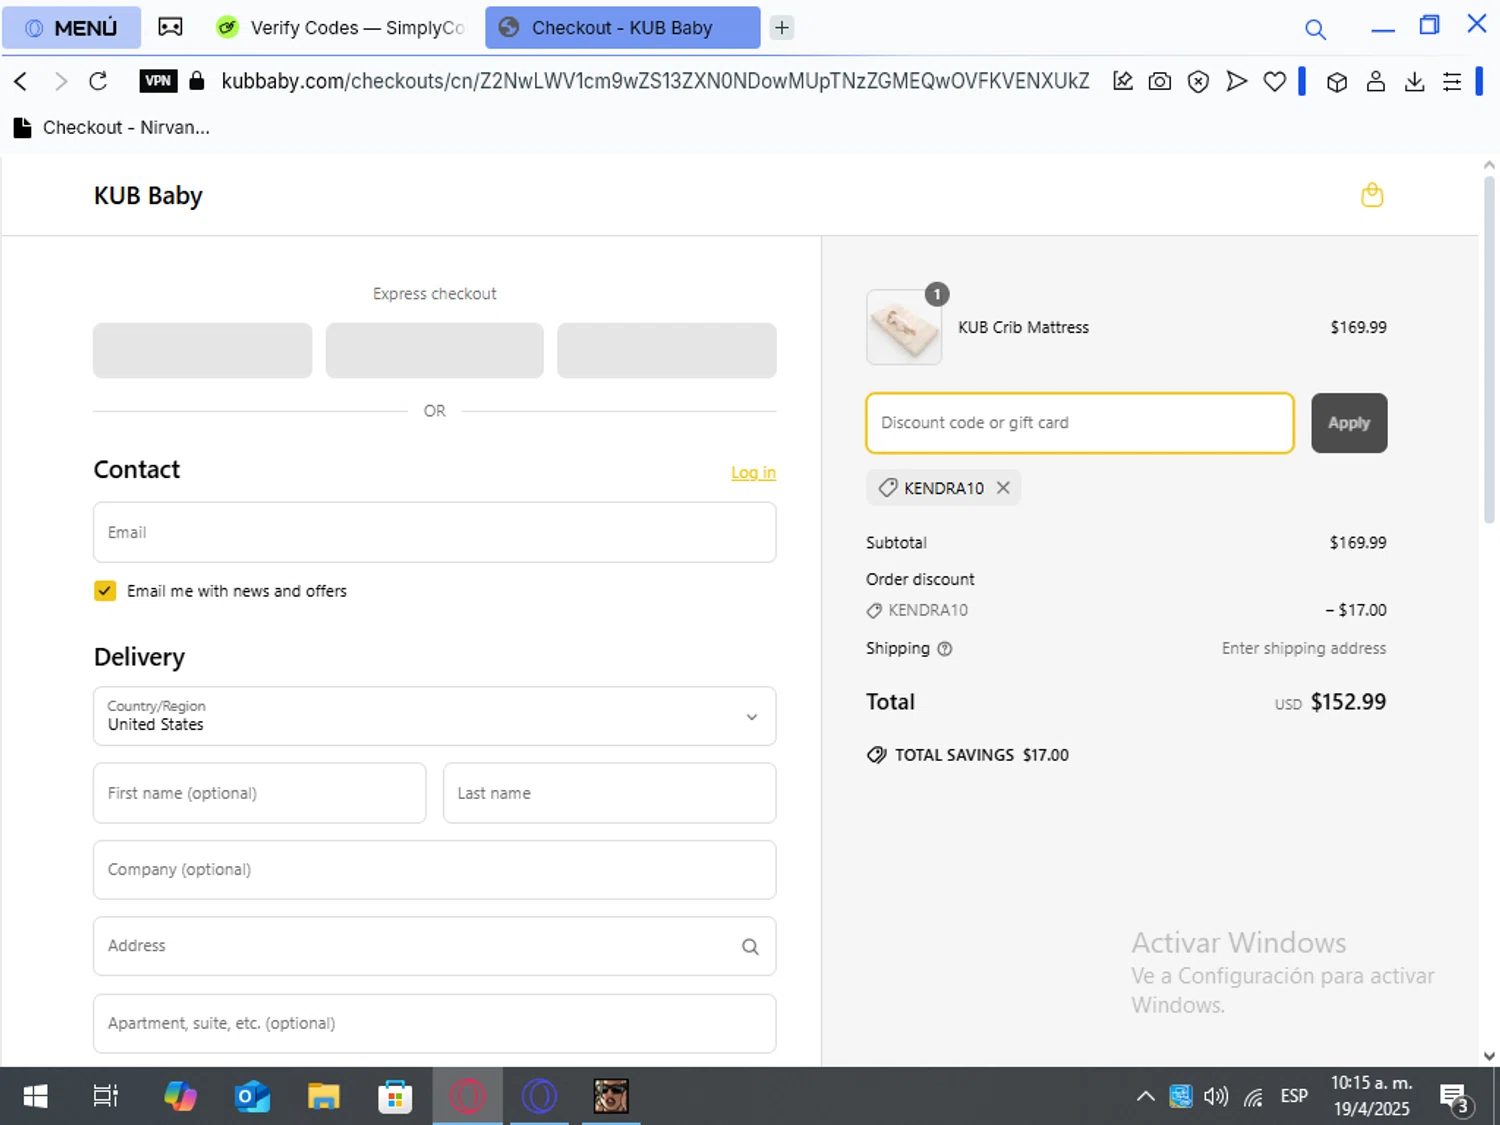1500x1125 pixels.
Task: Open the Wi-Fi network tray icon
Action: (1254, 1097)
